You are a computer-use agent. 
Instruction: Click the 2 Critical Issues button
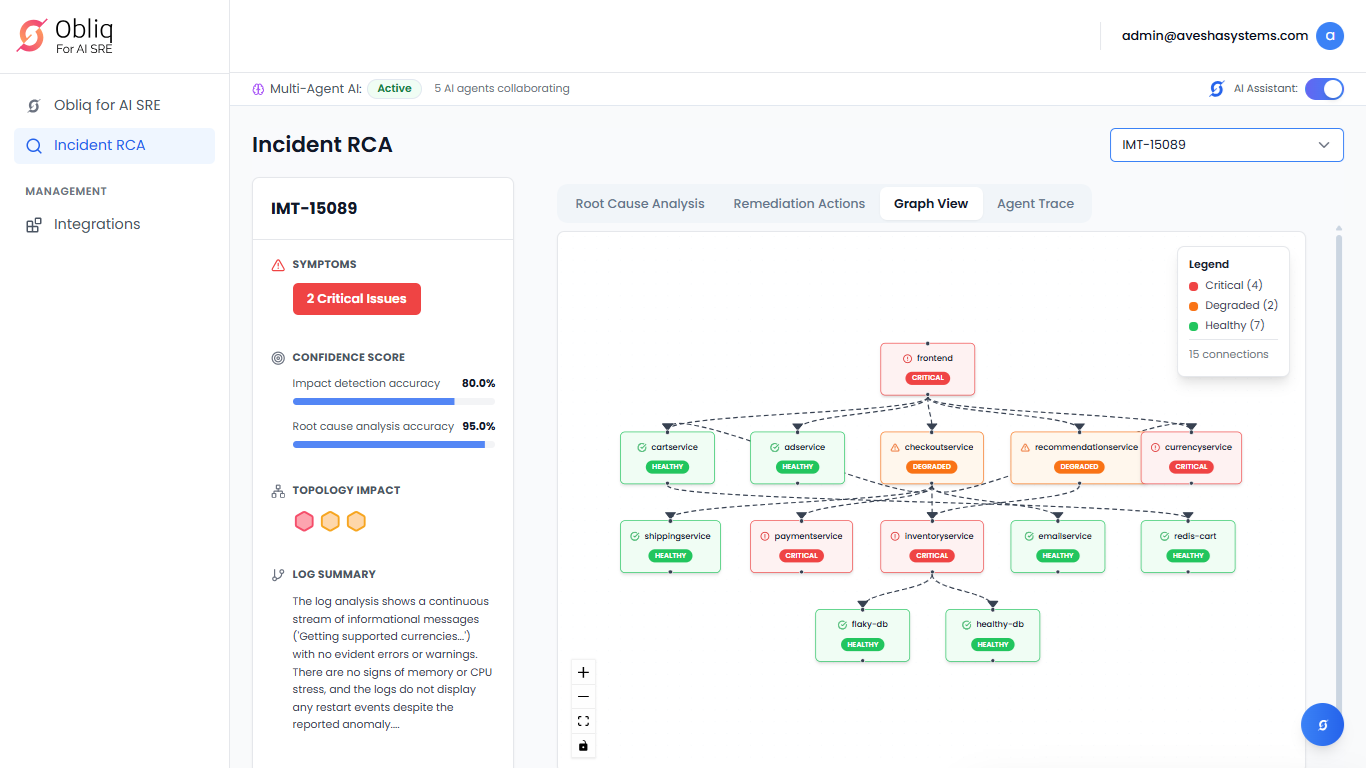(x=356, y=299)
